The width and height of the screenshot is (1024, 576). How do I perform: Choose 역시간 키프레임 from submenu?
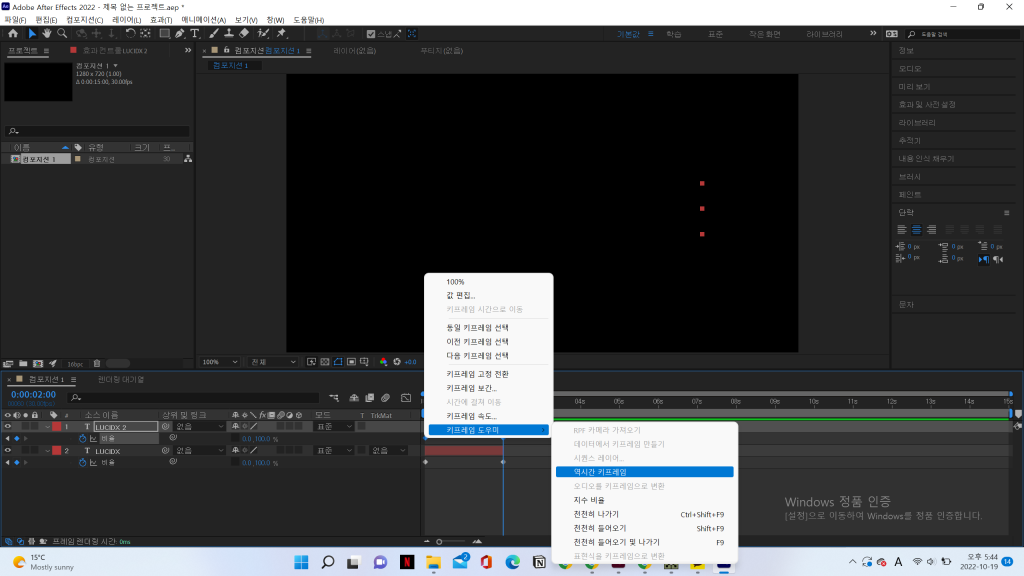click(645, 472)
